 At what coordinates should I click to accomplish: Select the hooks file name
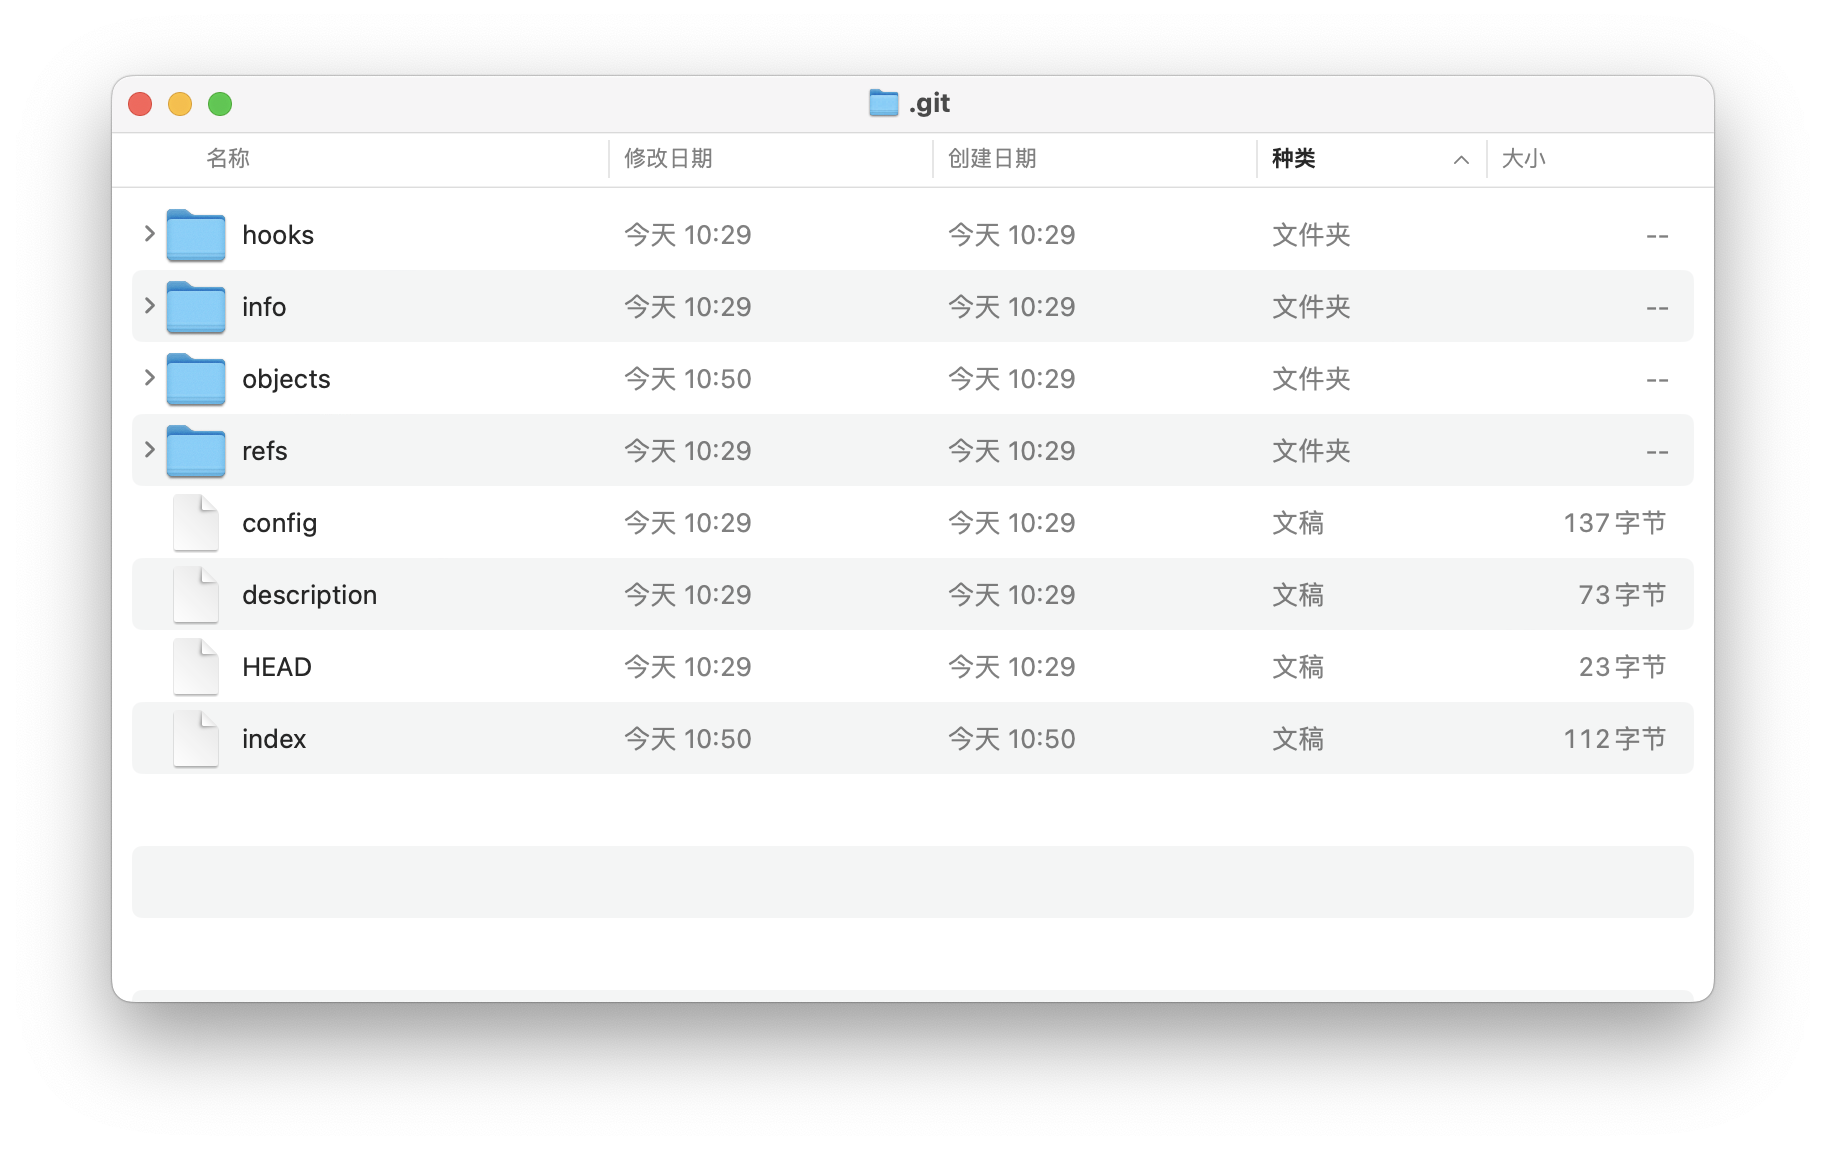point(278,235)
